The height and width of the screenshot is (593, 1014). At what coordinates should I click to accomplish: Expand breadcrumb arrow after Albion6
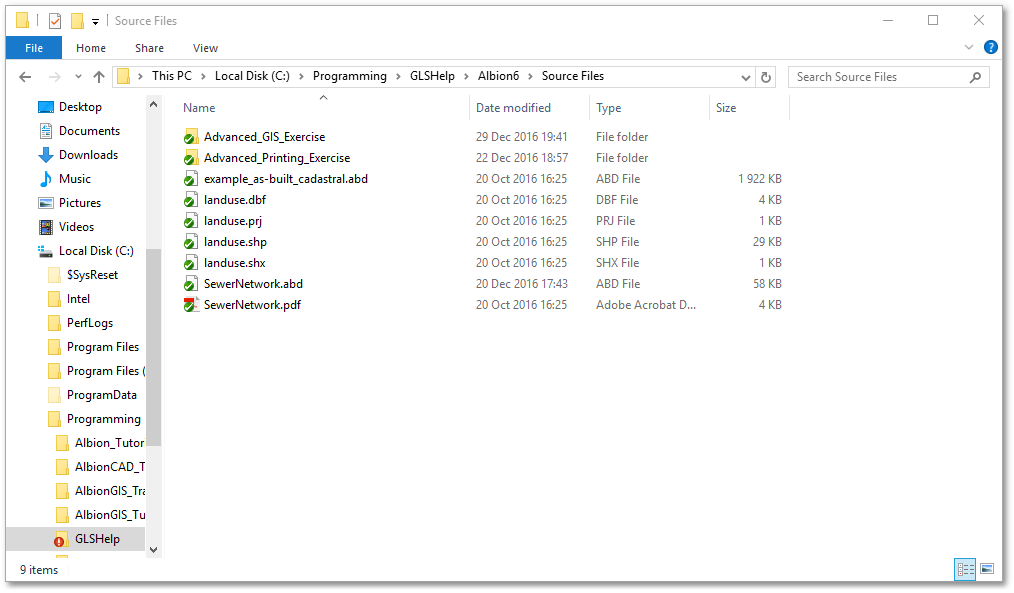[x=530, y=77]
